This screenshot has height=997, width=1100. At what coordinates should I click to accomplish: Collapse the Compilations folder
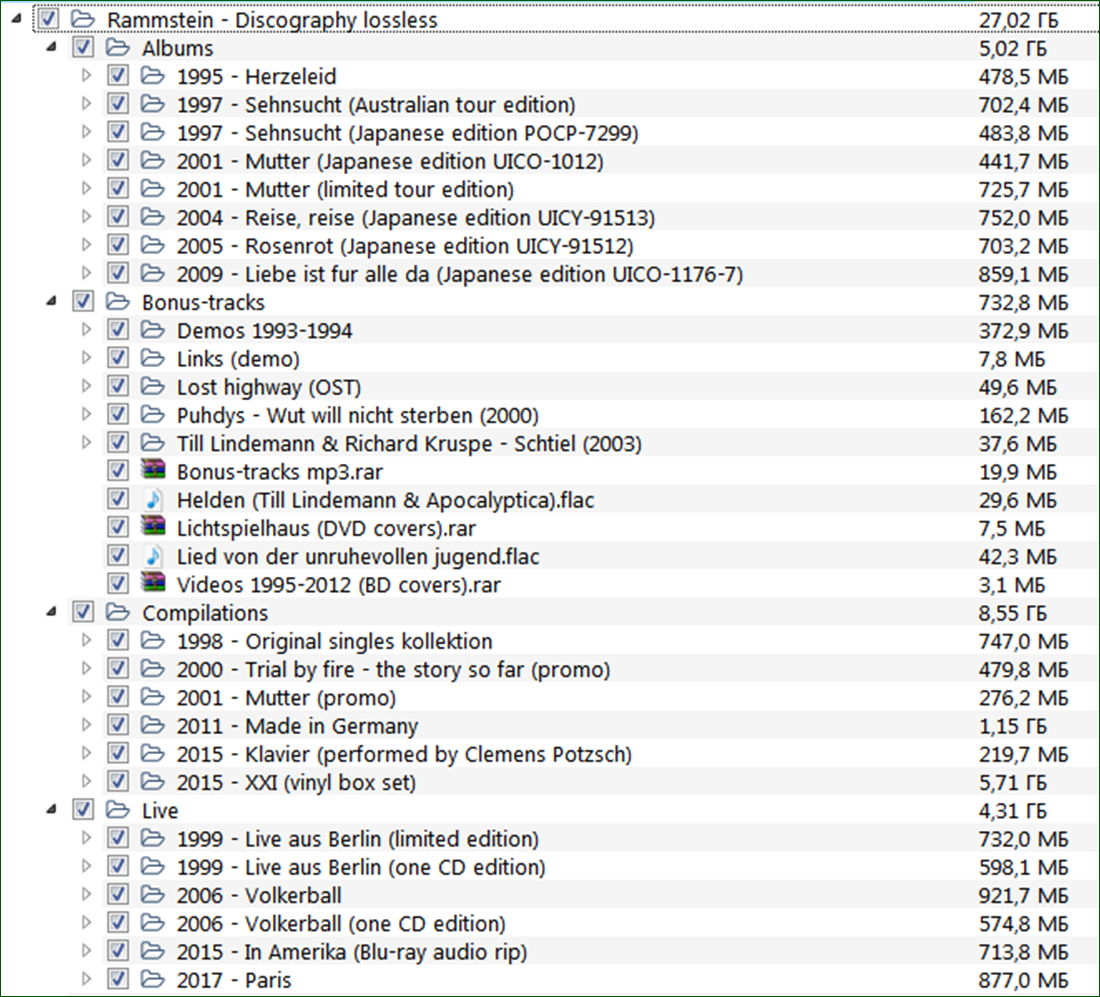pos(51,613)
